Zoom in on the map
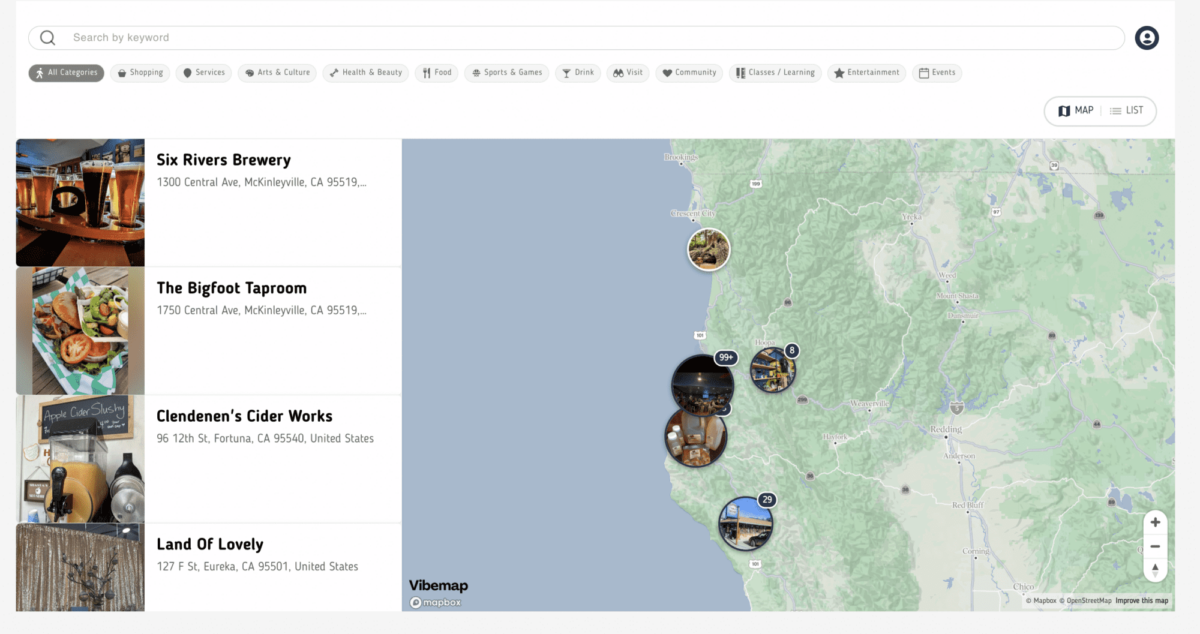The width and height of the screenshot is (1200, 634). coord(1155,522)
